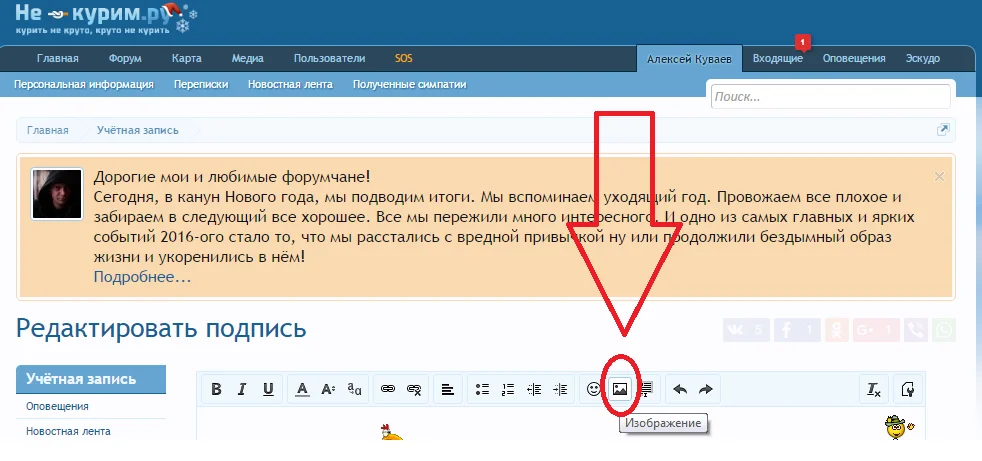This screenshot has width=982, height=461.
Task: Open the Форум tab in navigation
Action: coord(125,58)
